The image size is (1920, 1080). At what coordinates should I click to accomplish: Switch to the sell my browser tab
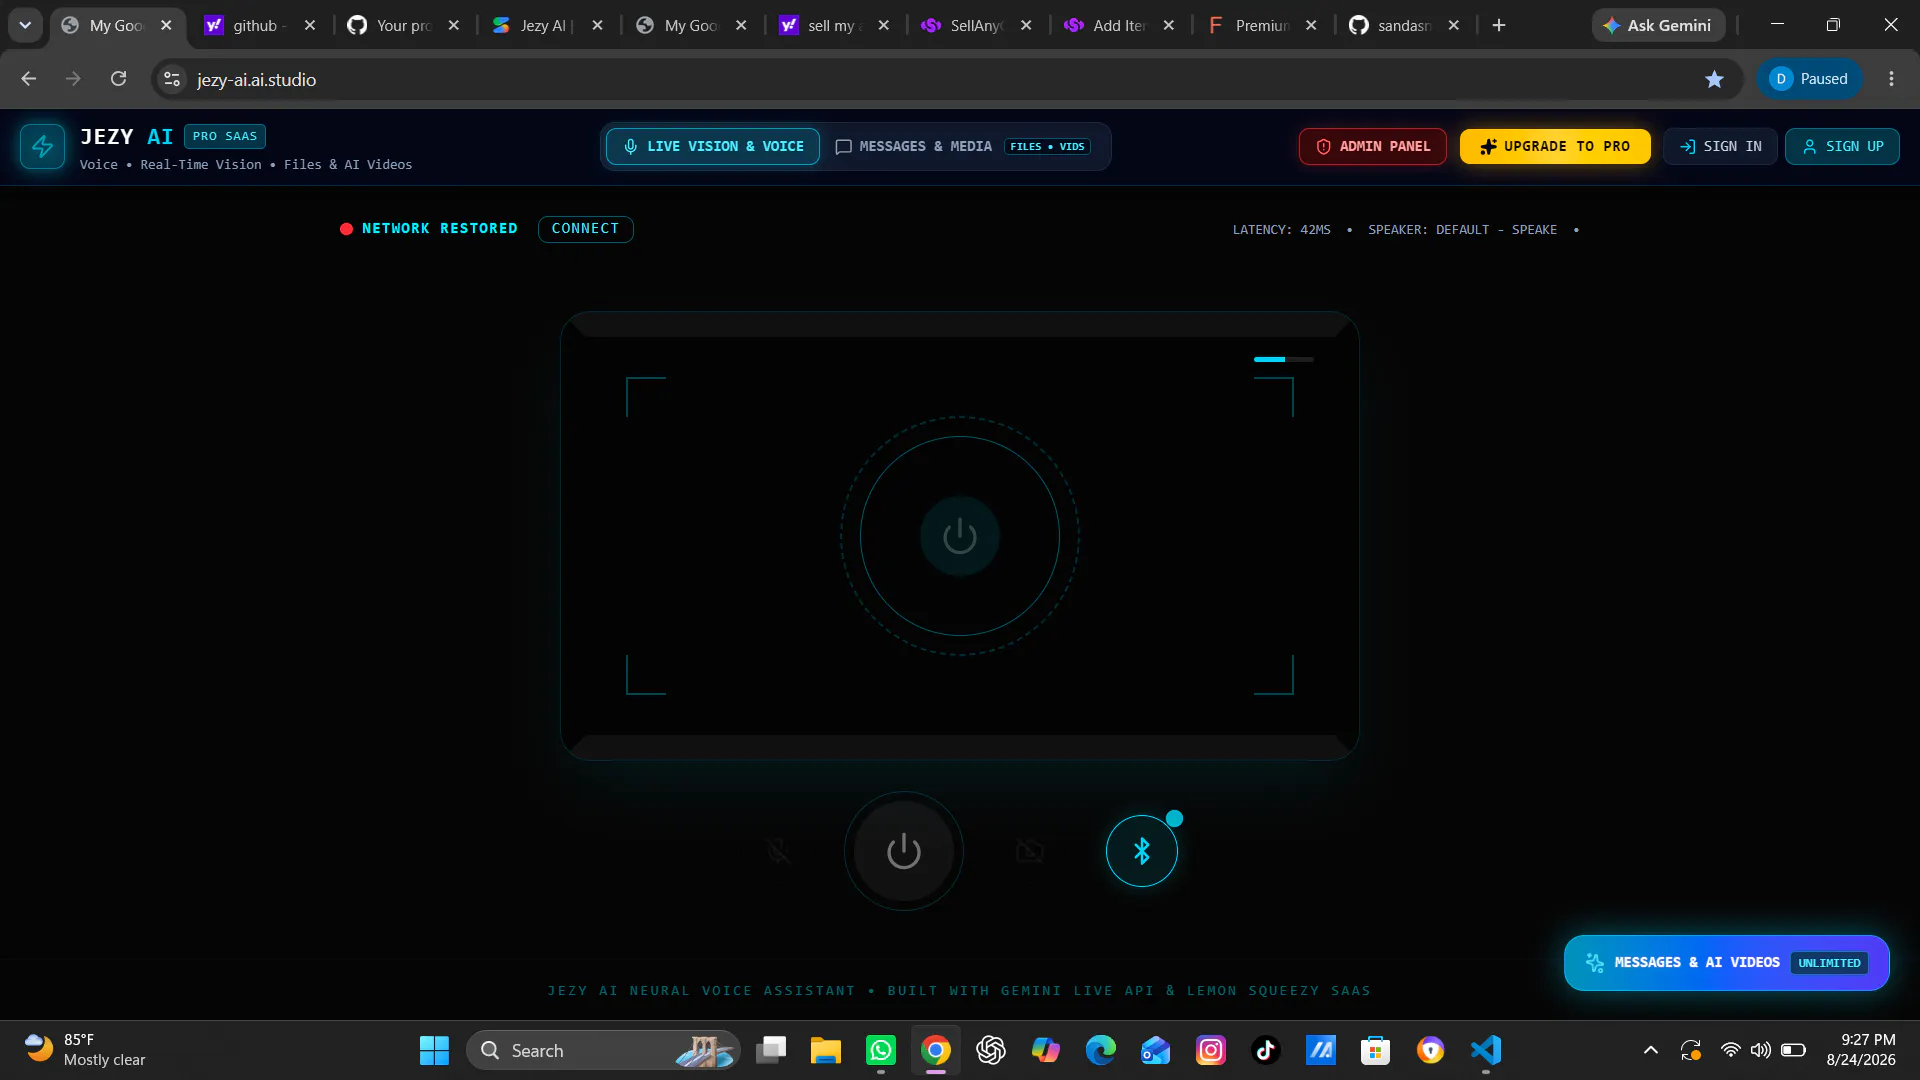834,25
